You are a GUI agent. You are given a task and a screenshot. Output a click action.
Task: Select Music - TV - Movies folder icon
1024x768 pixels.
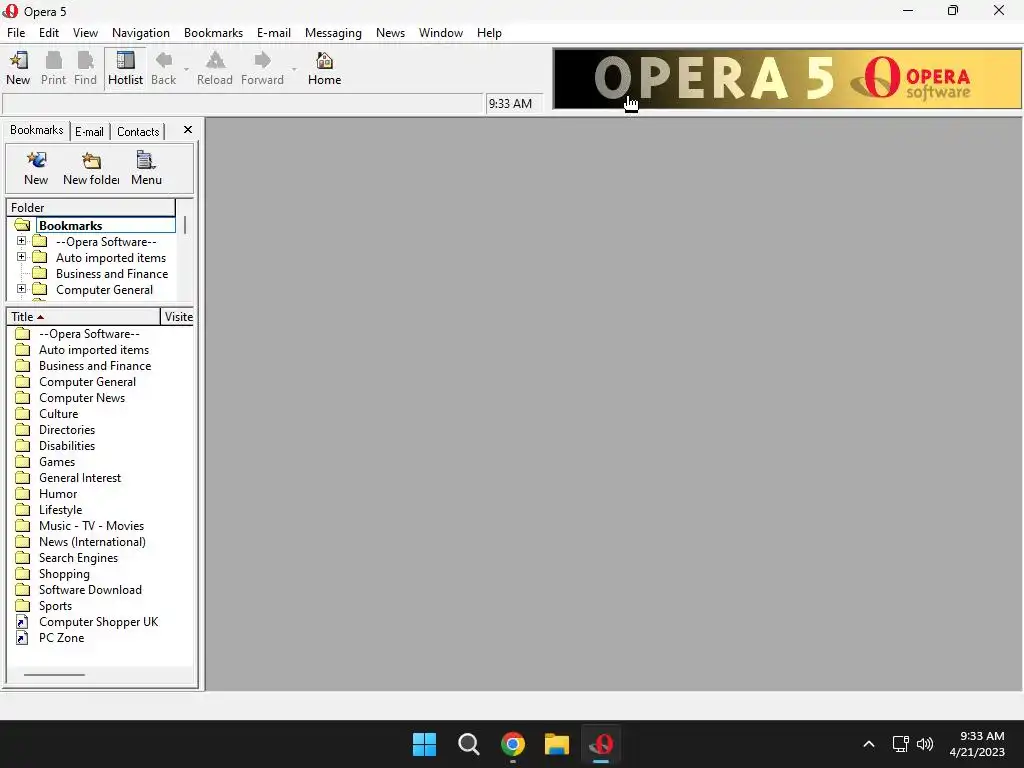(x=23, y=526)
